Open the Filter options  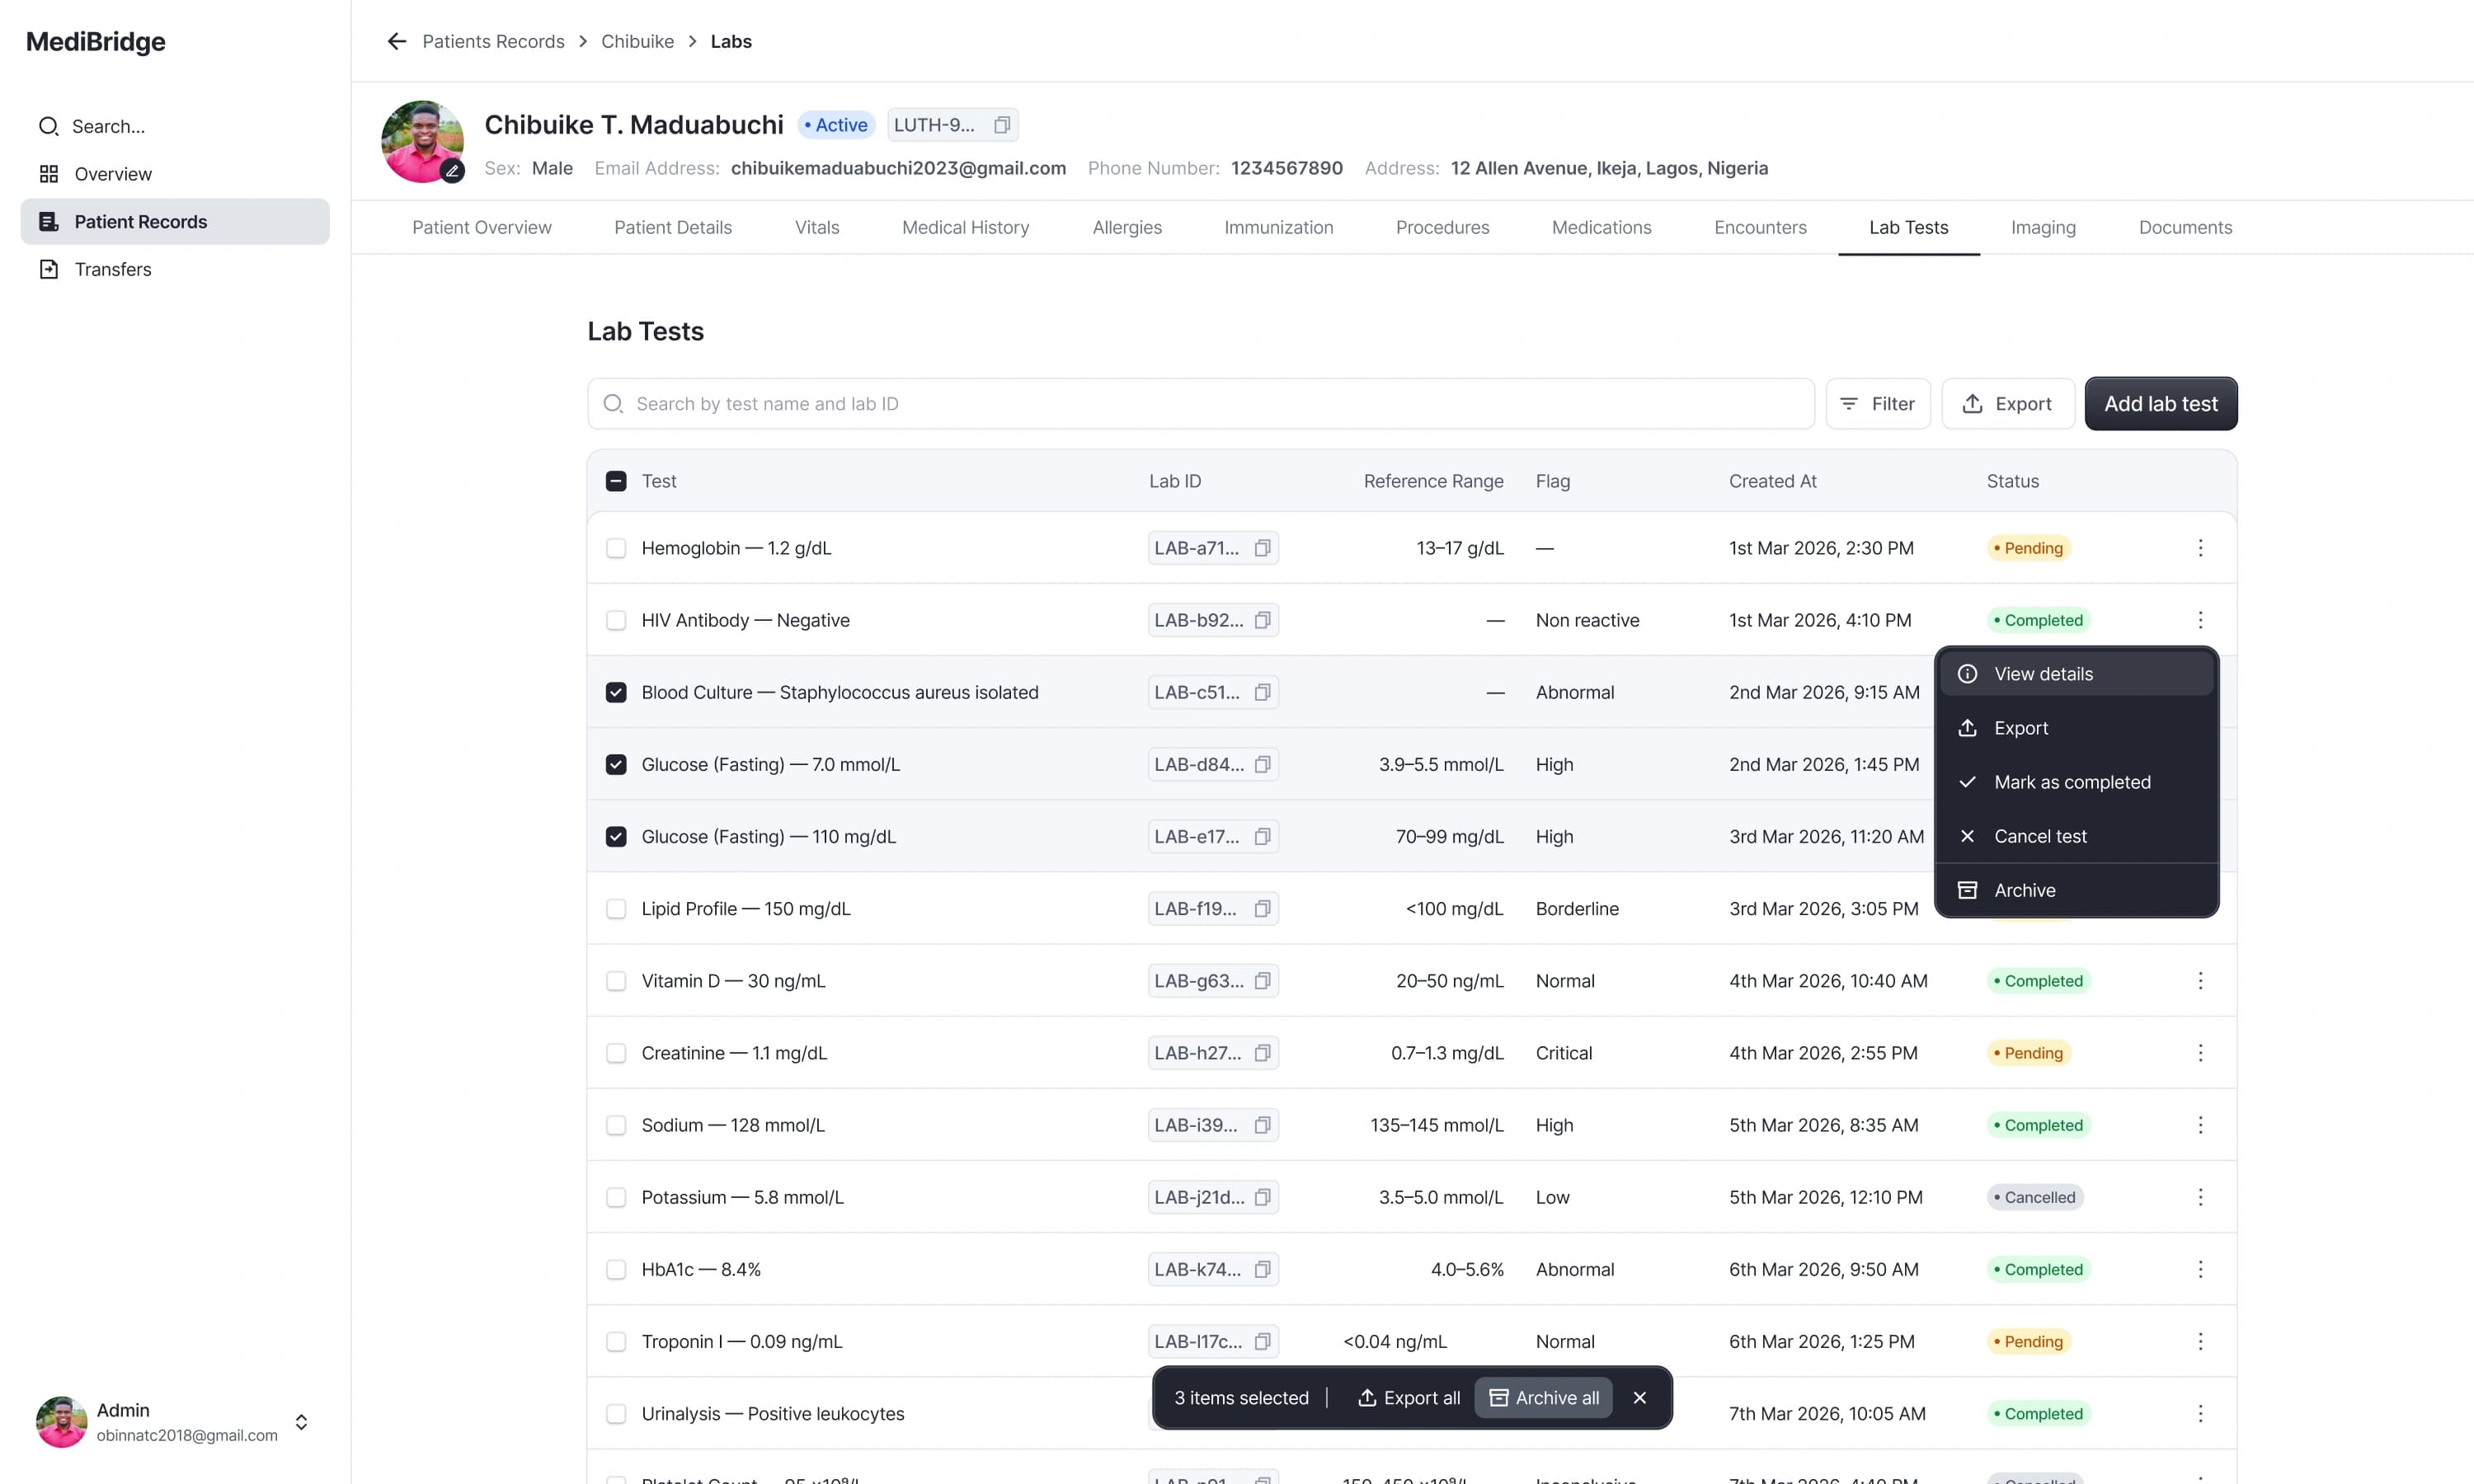(x=1877, y=404)
